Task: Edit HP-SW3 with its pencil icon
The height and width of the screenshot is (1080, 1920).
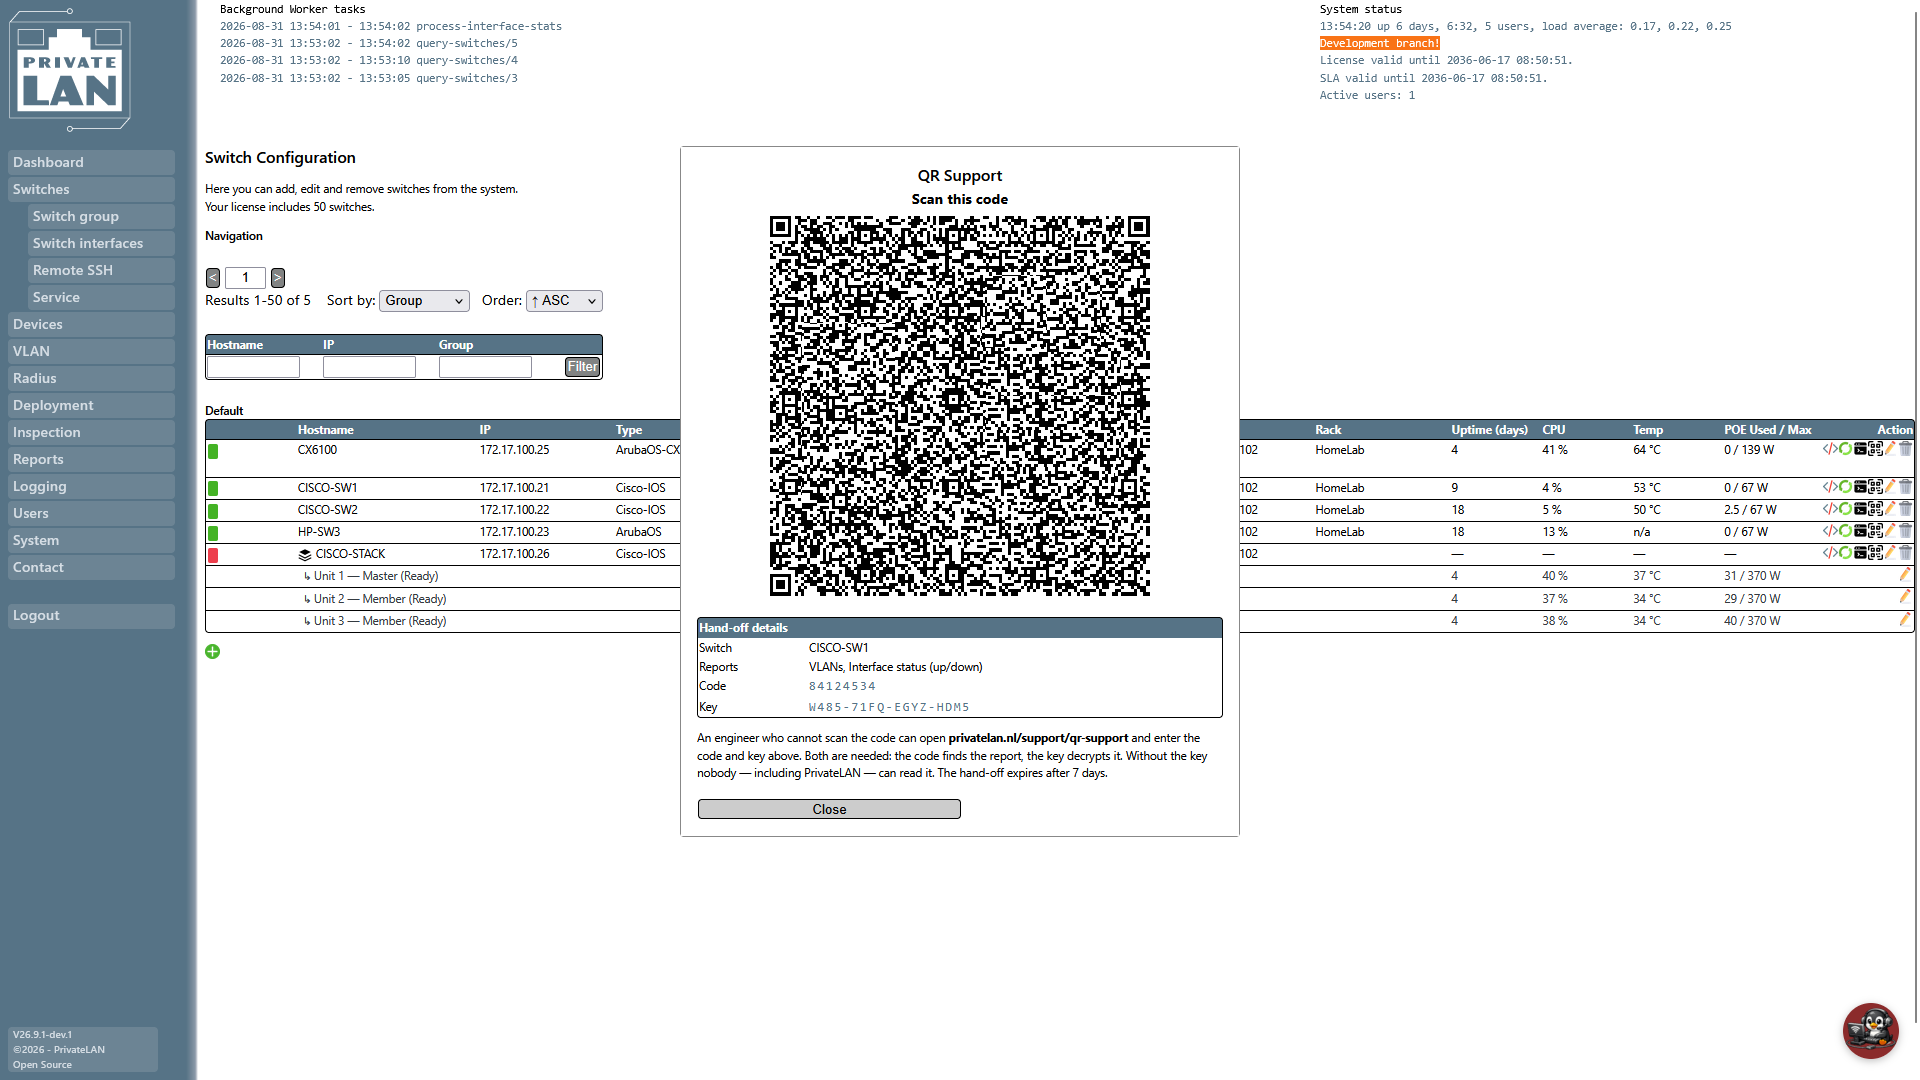Action: tap(1890, 531)
